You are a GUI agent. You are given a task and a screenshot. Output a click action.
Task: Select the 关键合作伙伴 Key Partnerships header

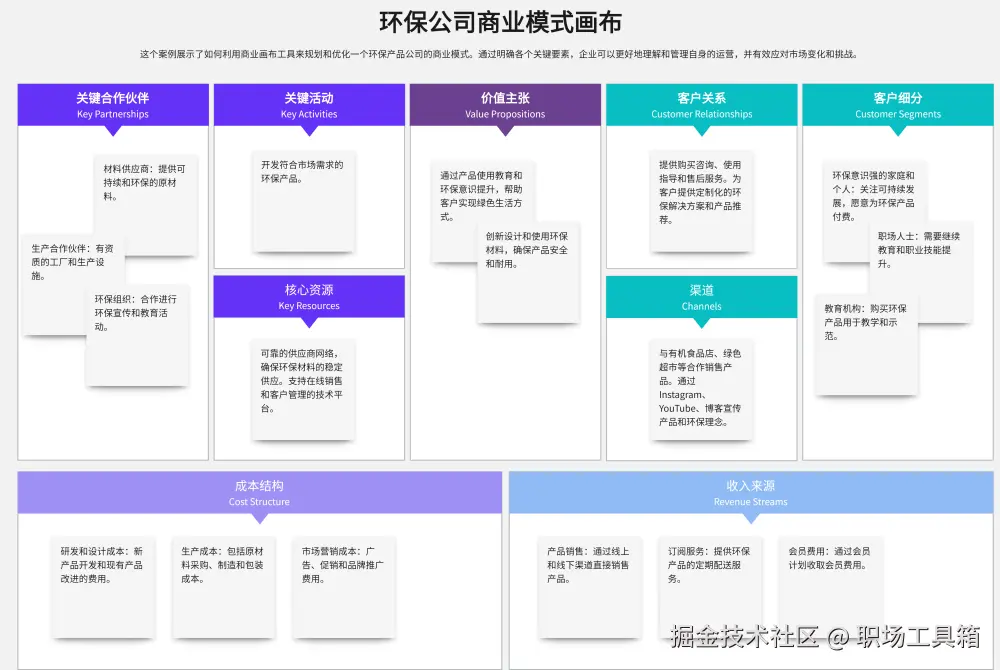click(x=112, y=103)
